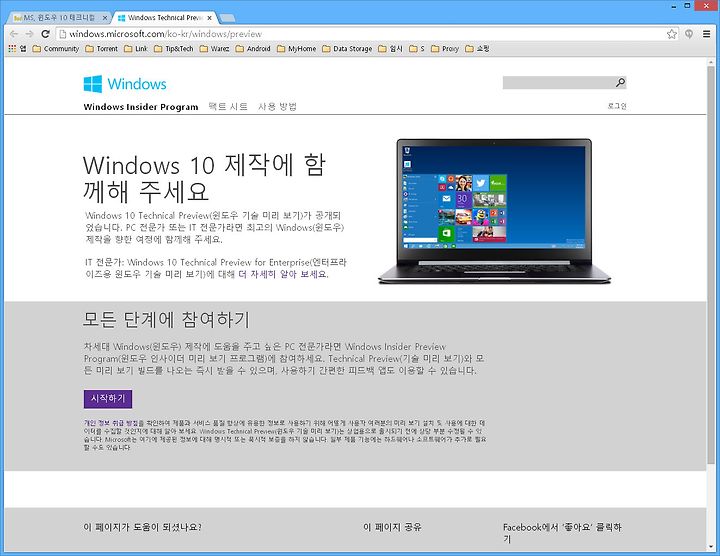Click the '이 페이지가 도움이 되셨나요?' text

coord(143,527)
